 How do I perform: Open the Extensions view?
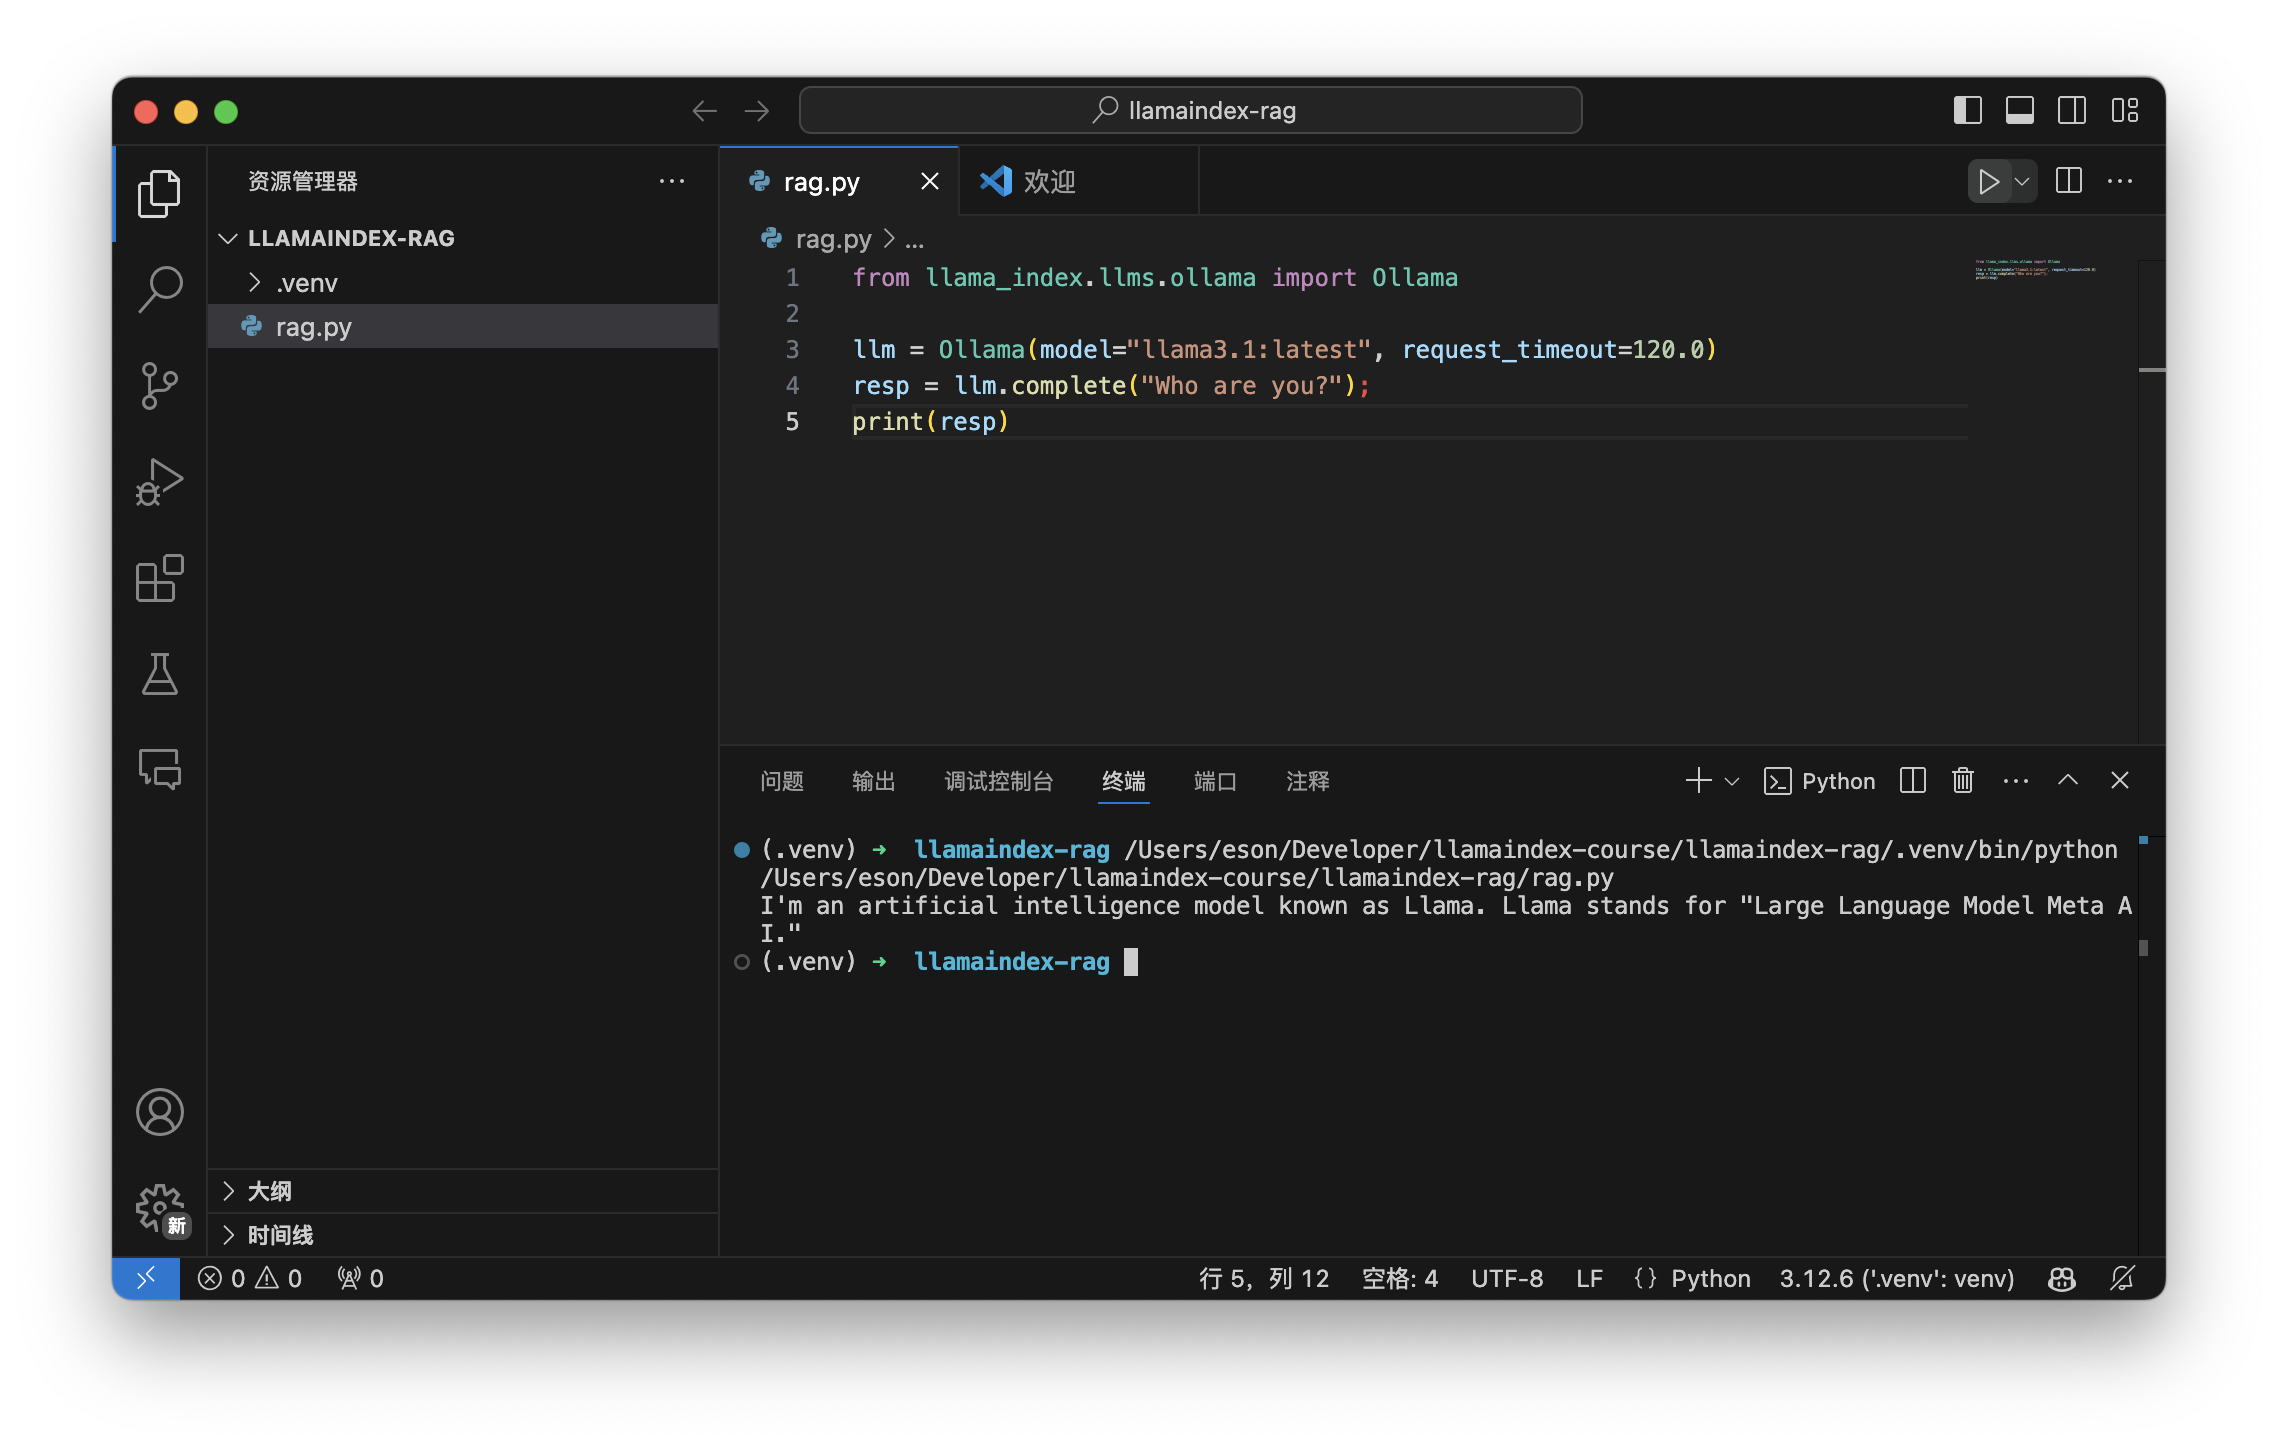pyautogui.click(x=159, y=578)
